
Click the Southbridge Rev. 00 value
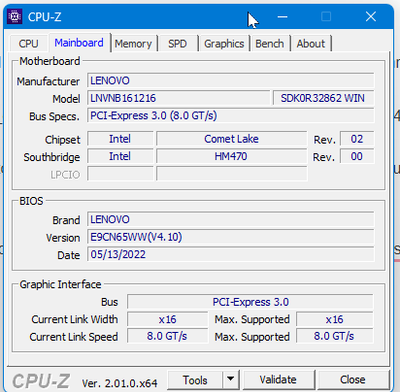click(357, 156)
